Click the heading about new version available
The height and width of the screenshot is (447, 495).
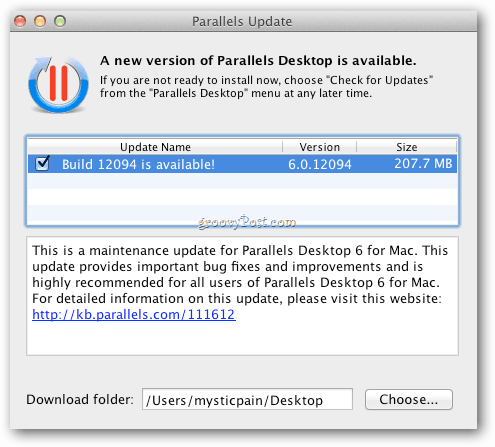click(x=258, y=61)
